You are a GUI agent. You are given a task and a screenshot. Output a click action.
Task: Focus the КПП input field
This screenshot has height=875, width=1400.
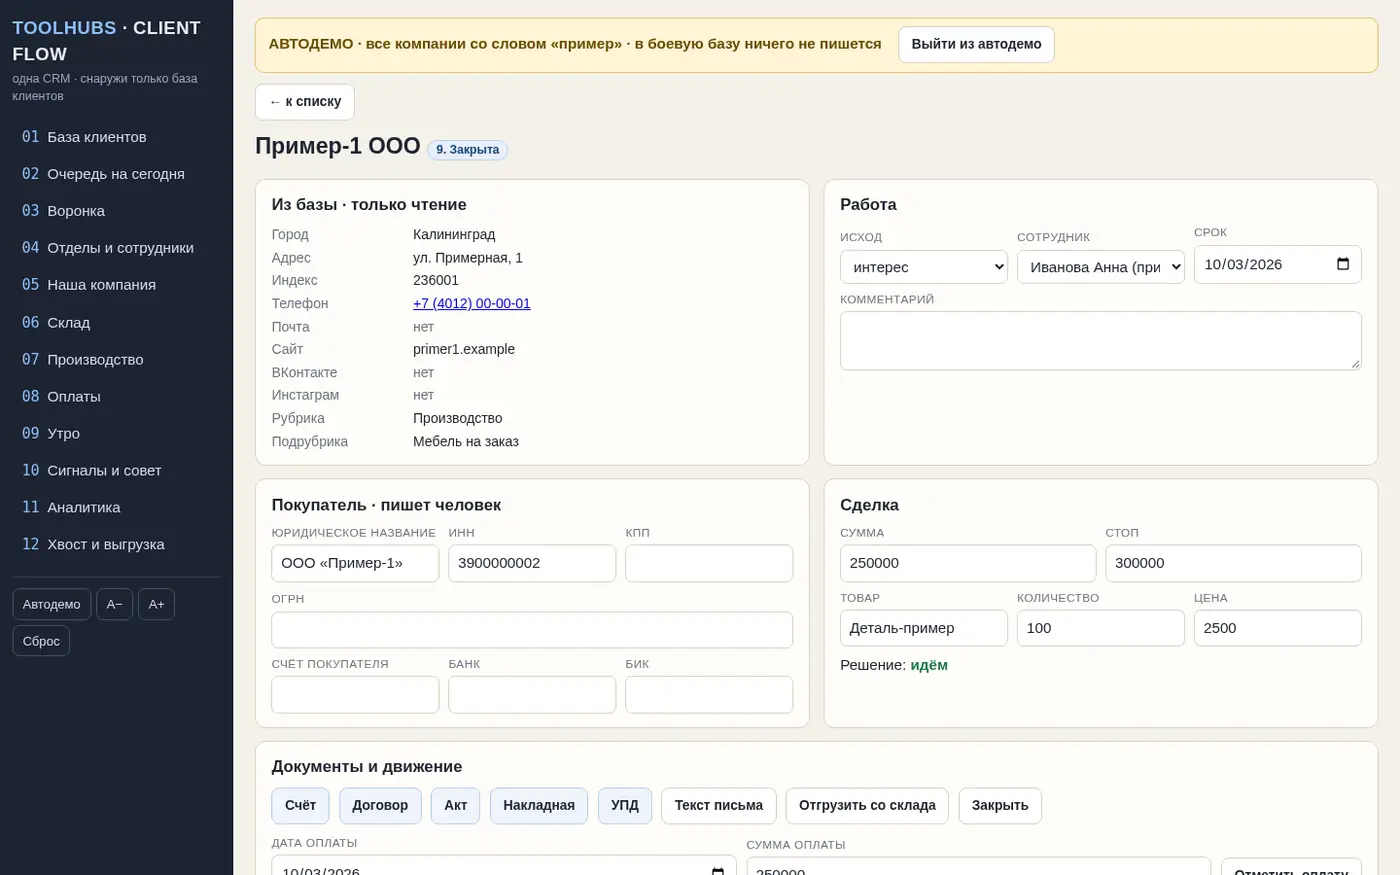(709, 563)
